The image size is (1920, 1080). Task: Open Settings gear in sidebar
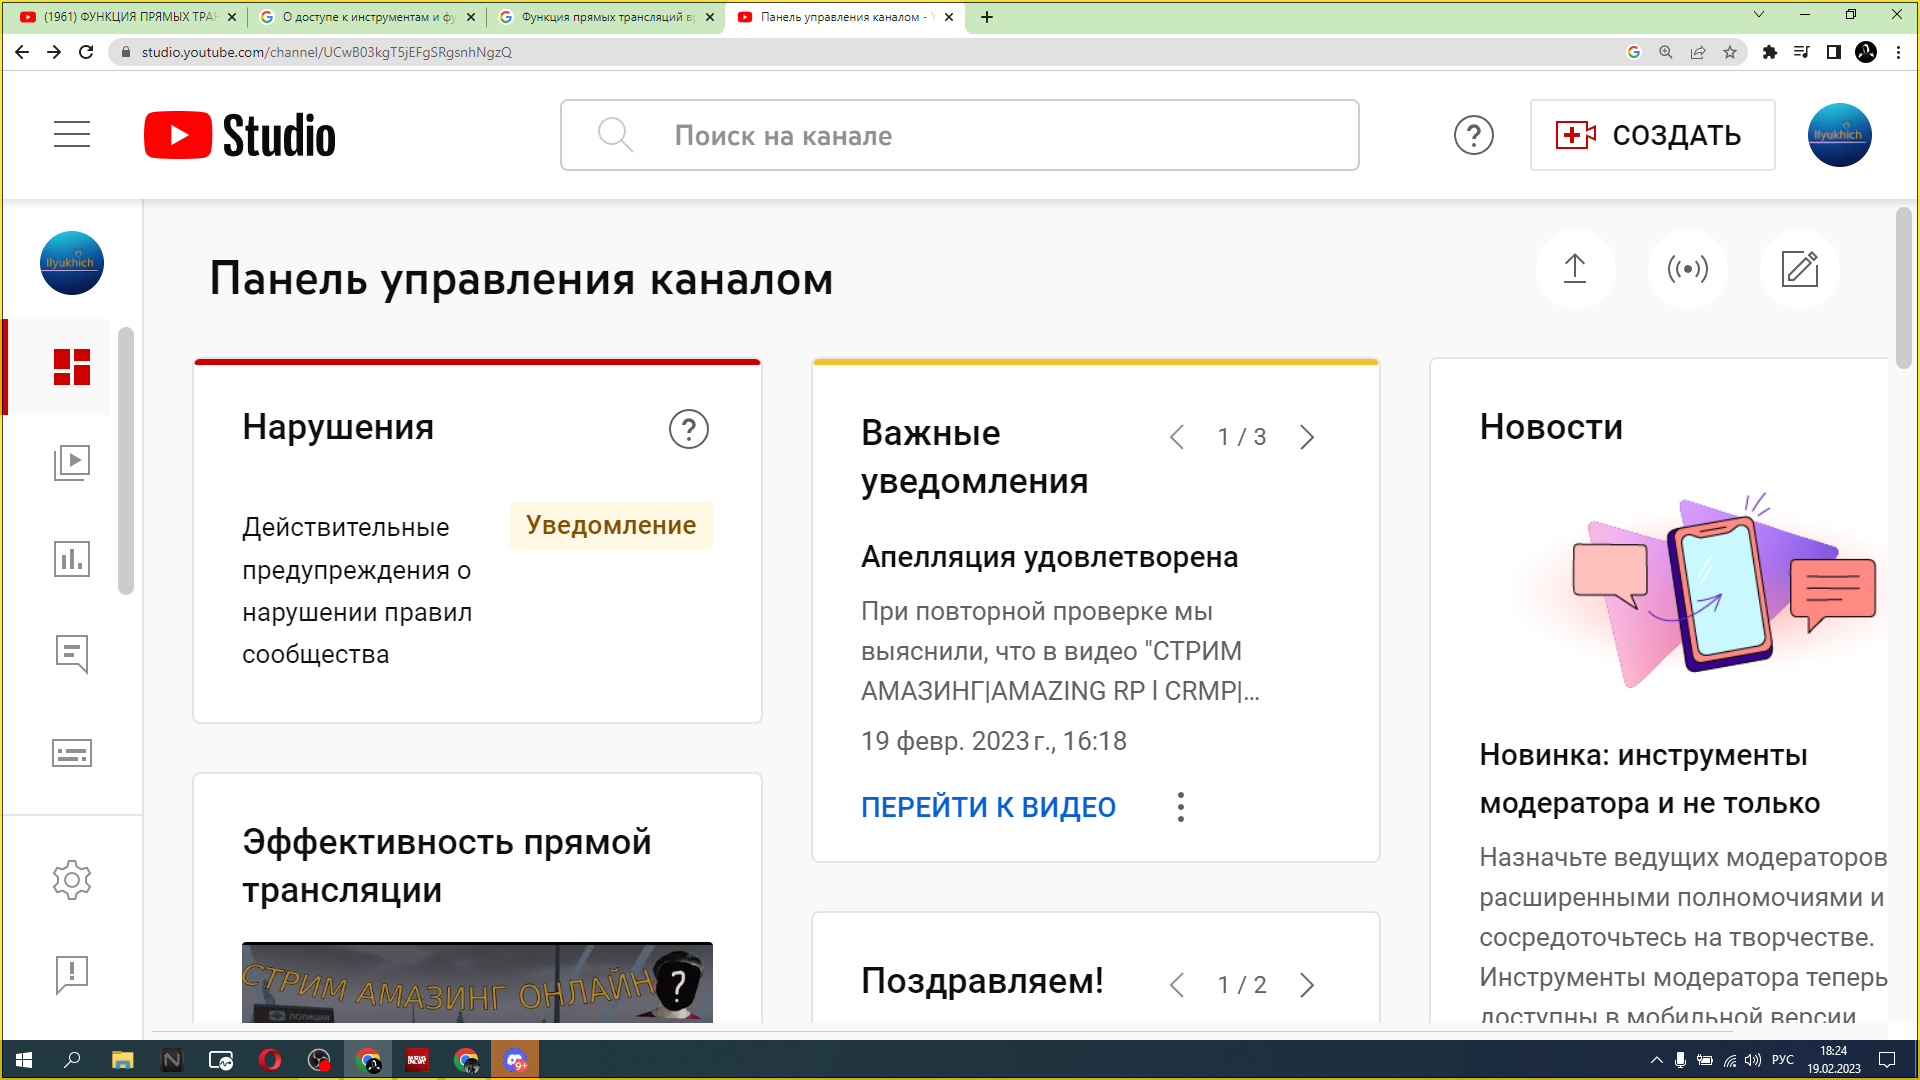point(72,880)
